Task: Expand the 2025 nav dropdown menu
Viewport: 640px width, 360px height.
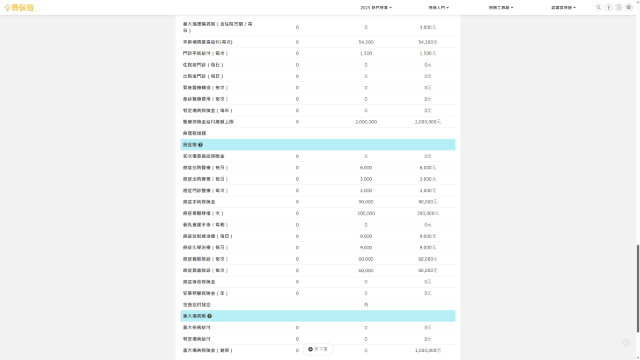Action: 376,7
